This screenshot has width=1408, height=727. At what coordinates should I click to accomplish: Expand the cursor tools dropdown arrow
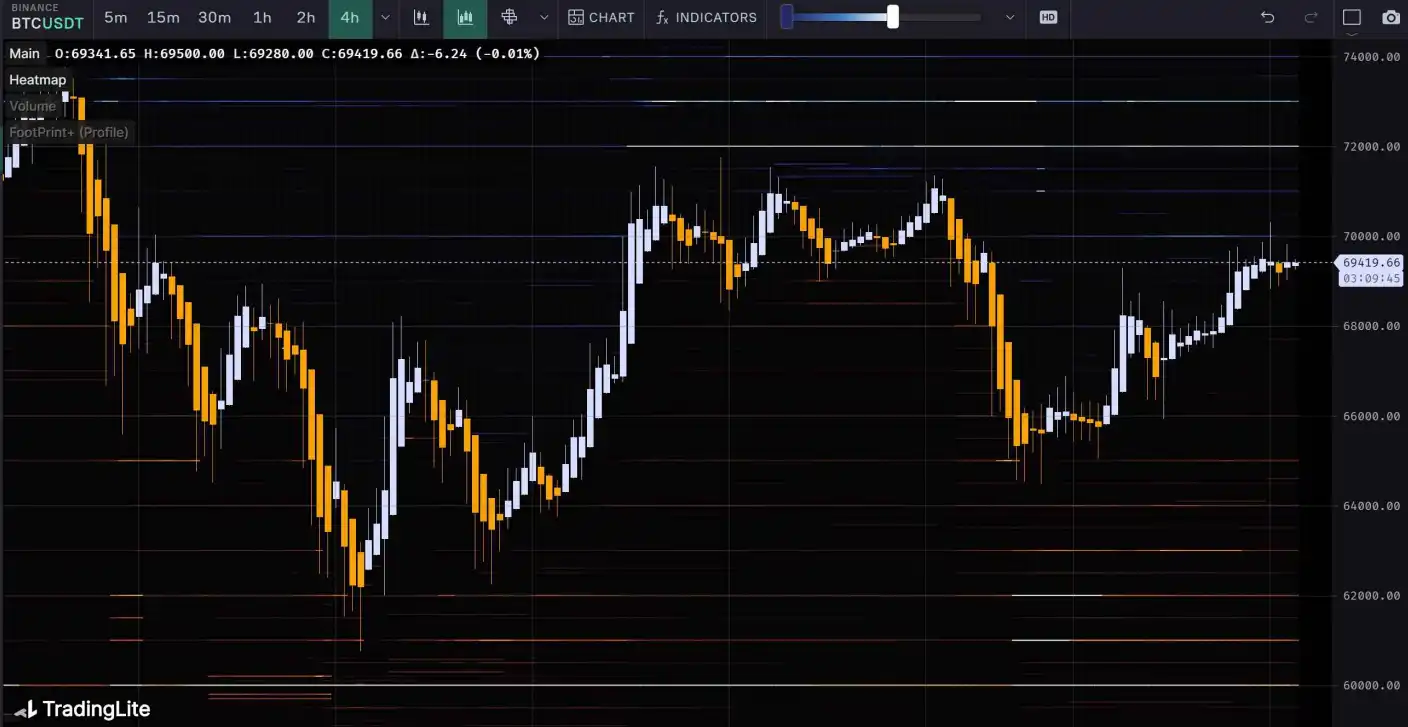click(x=543, y=17)
